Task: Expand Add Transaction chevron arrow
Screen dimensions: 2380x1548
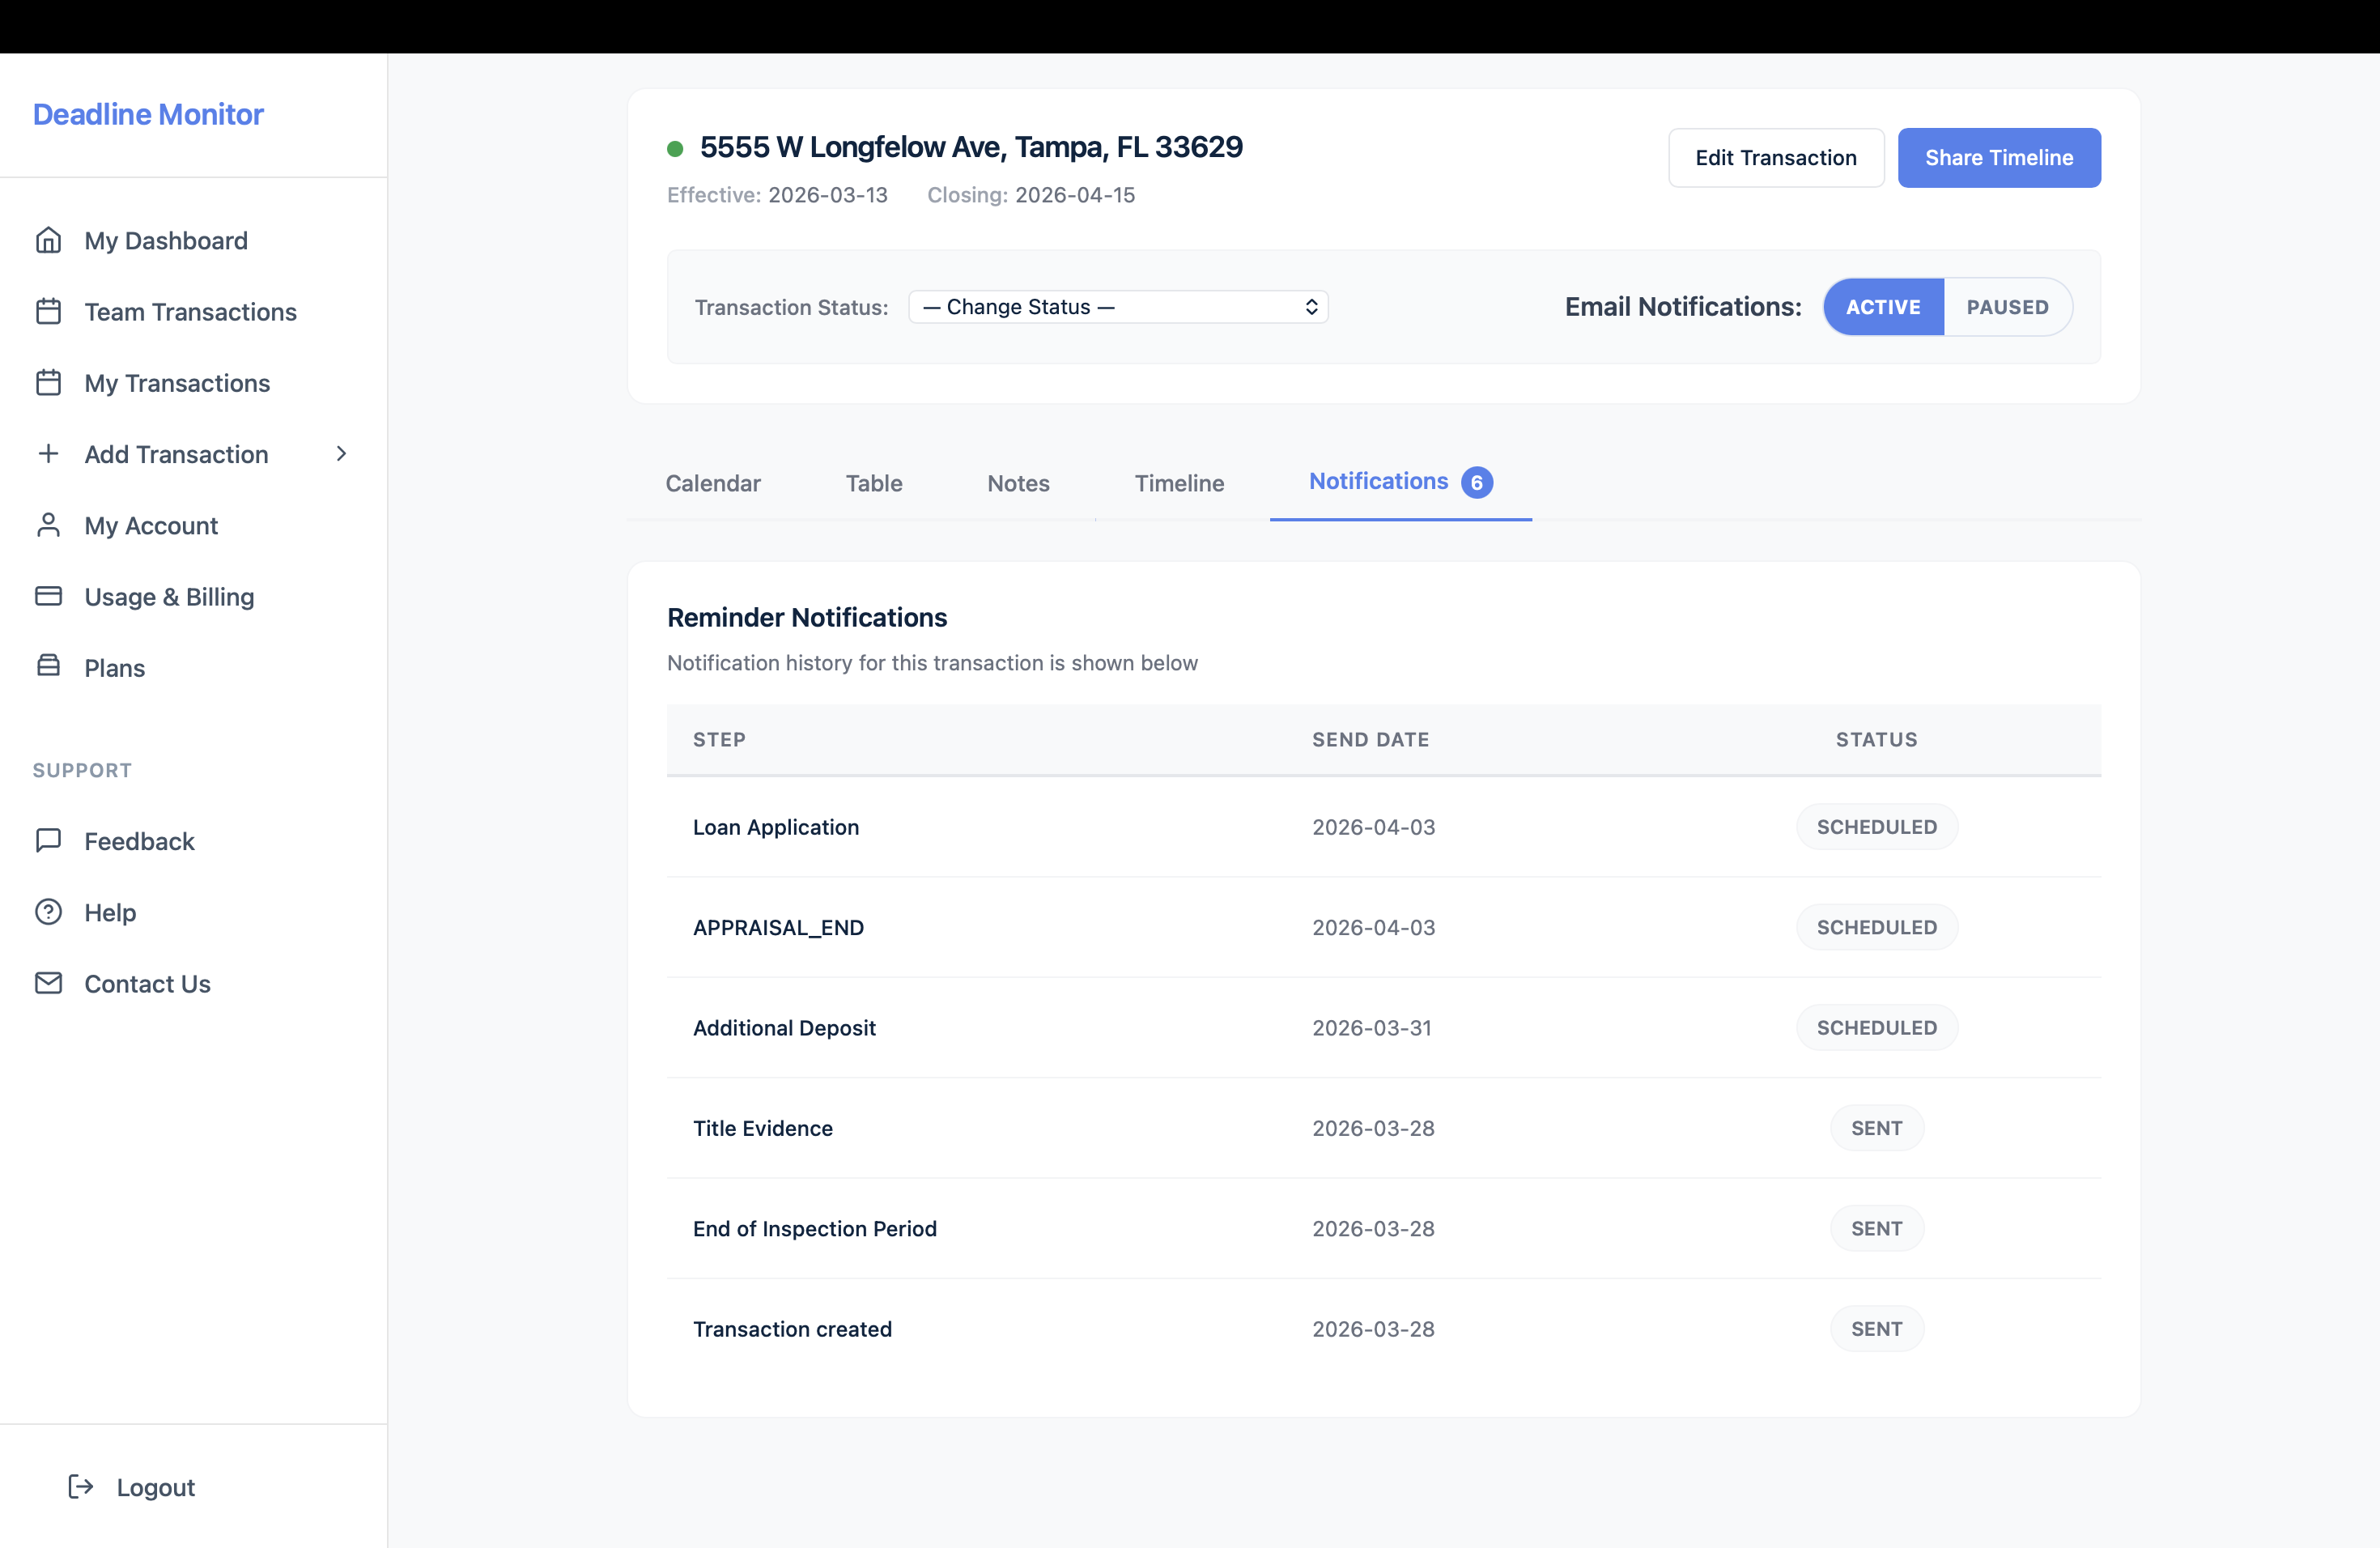Action: [x=341, y=454]
